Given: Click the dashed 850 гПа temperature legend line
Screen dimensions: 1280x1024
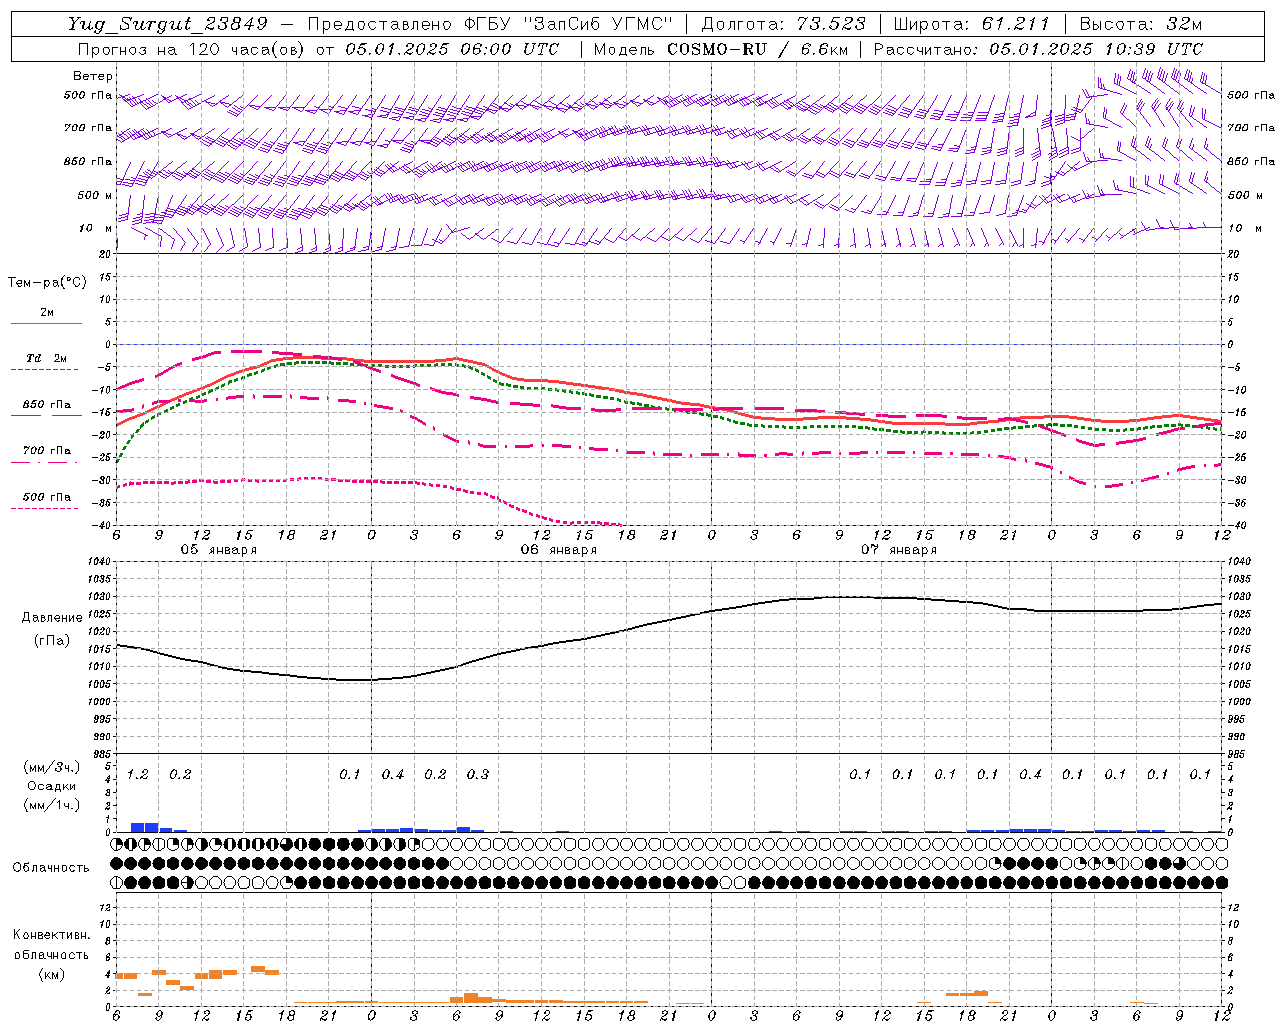Looking at the screenshot, I should (46, 415).
